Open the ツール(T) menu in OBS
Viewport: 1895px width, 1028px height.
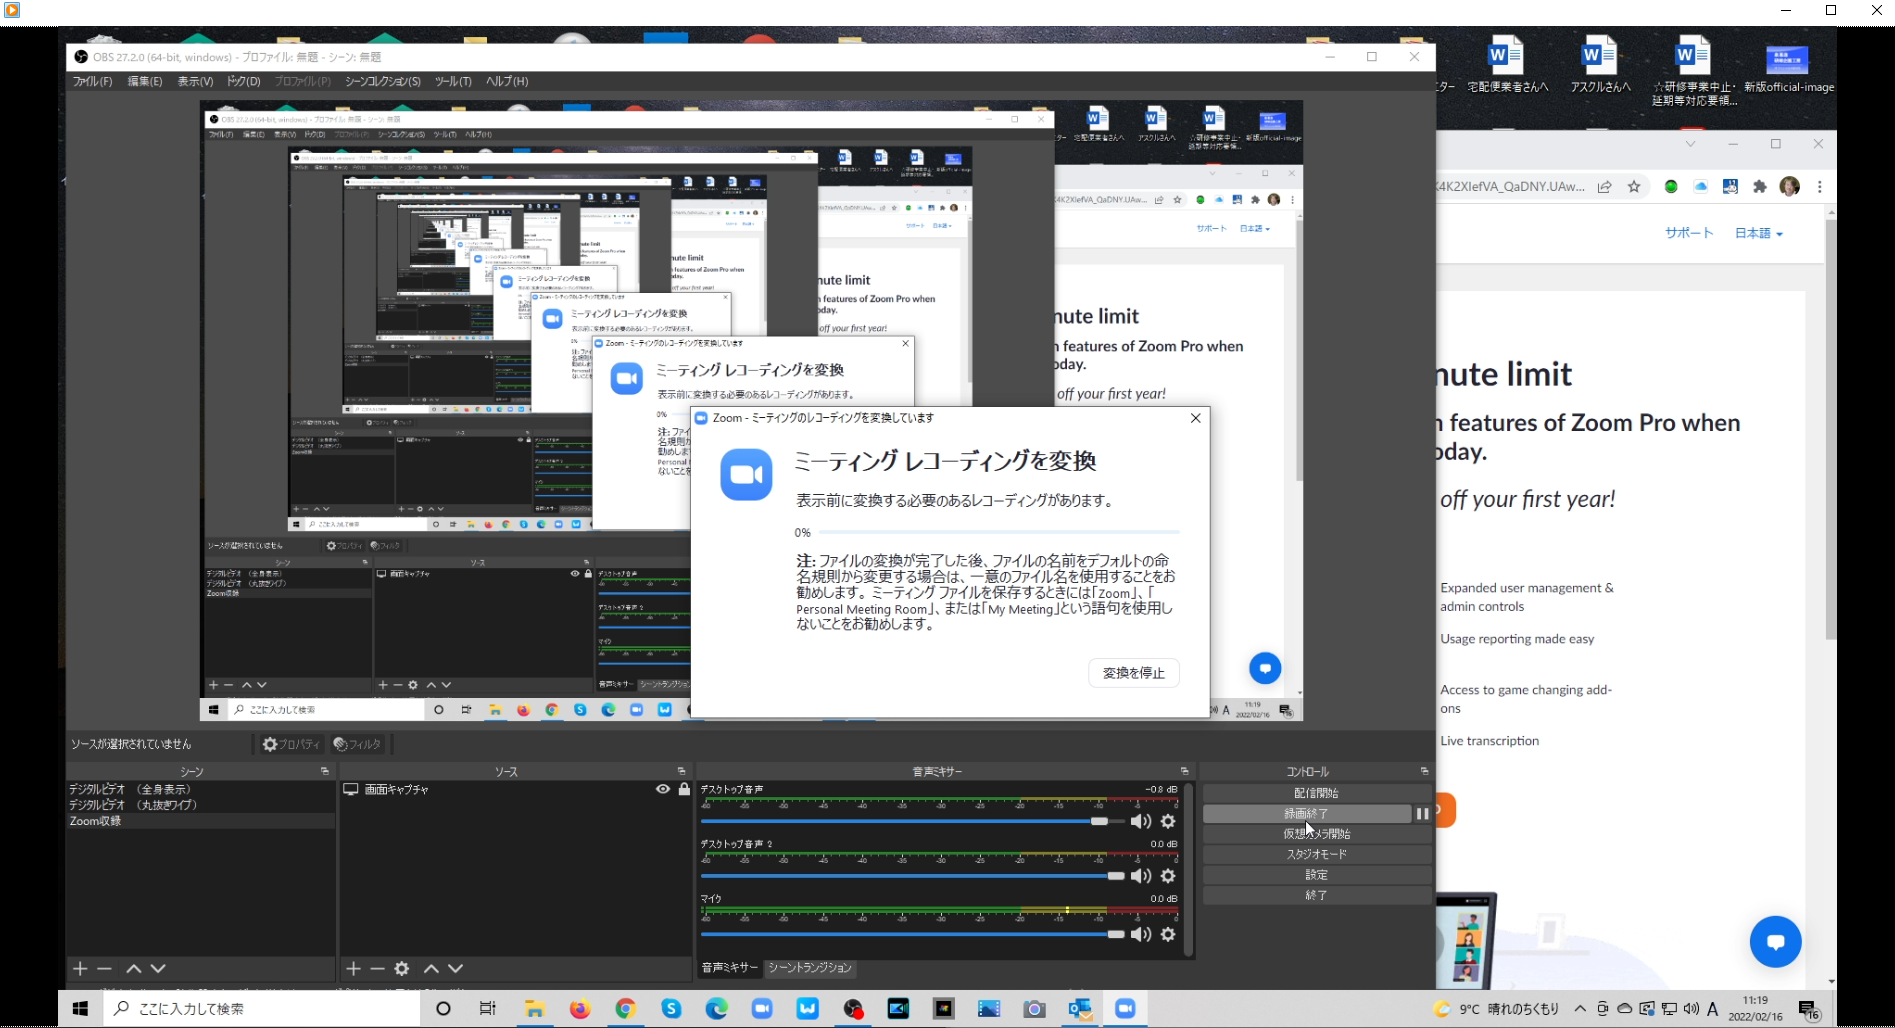click(x=453, y=81)
